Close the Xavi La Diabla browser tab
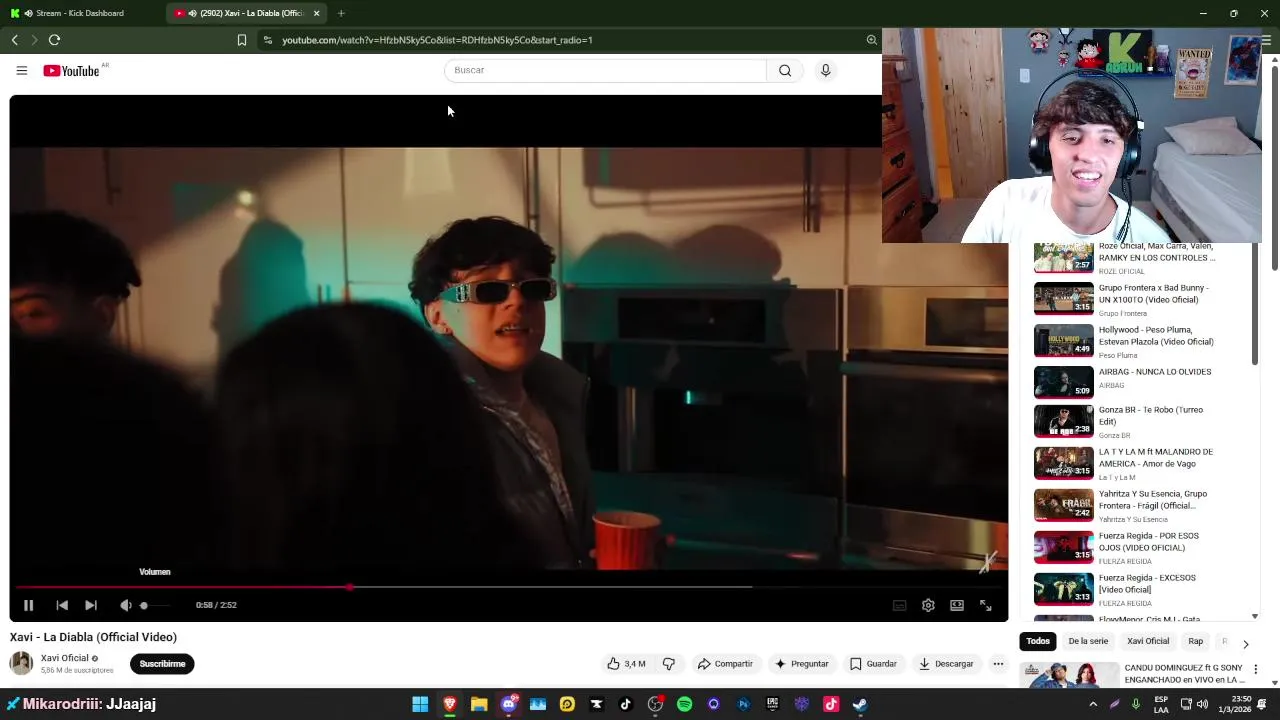1280x720 pixels. click(x=316, y=13)
